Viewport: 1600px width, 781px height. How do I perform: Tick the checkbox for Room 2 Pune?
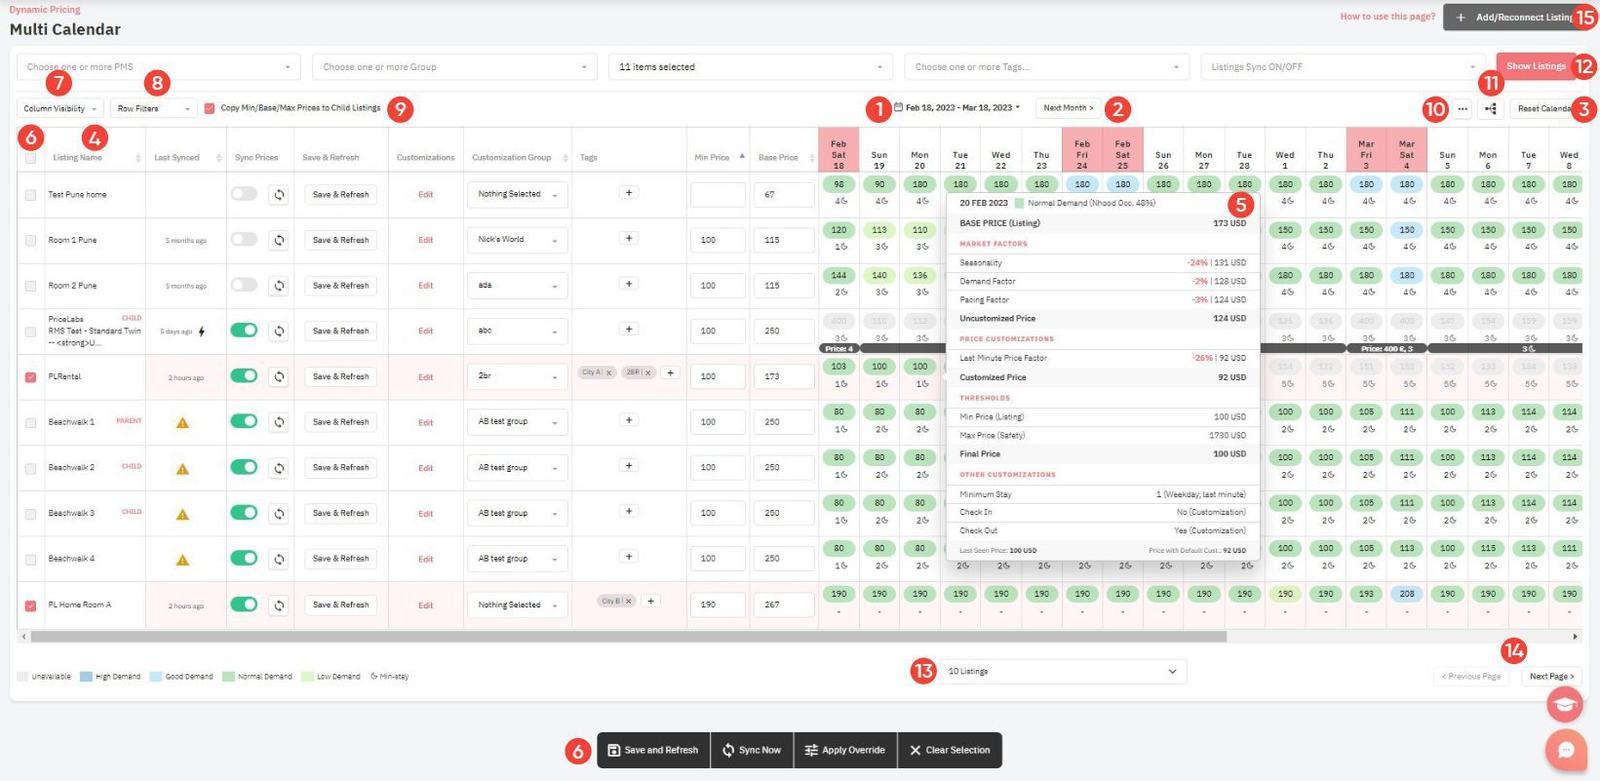tap(30, 286)
